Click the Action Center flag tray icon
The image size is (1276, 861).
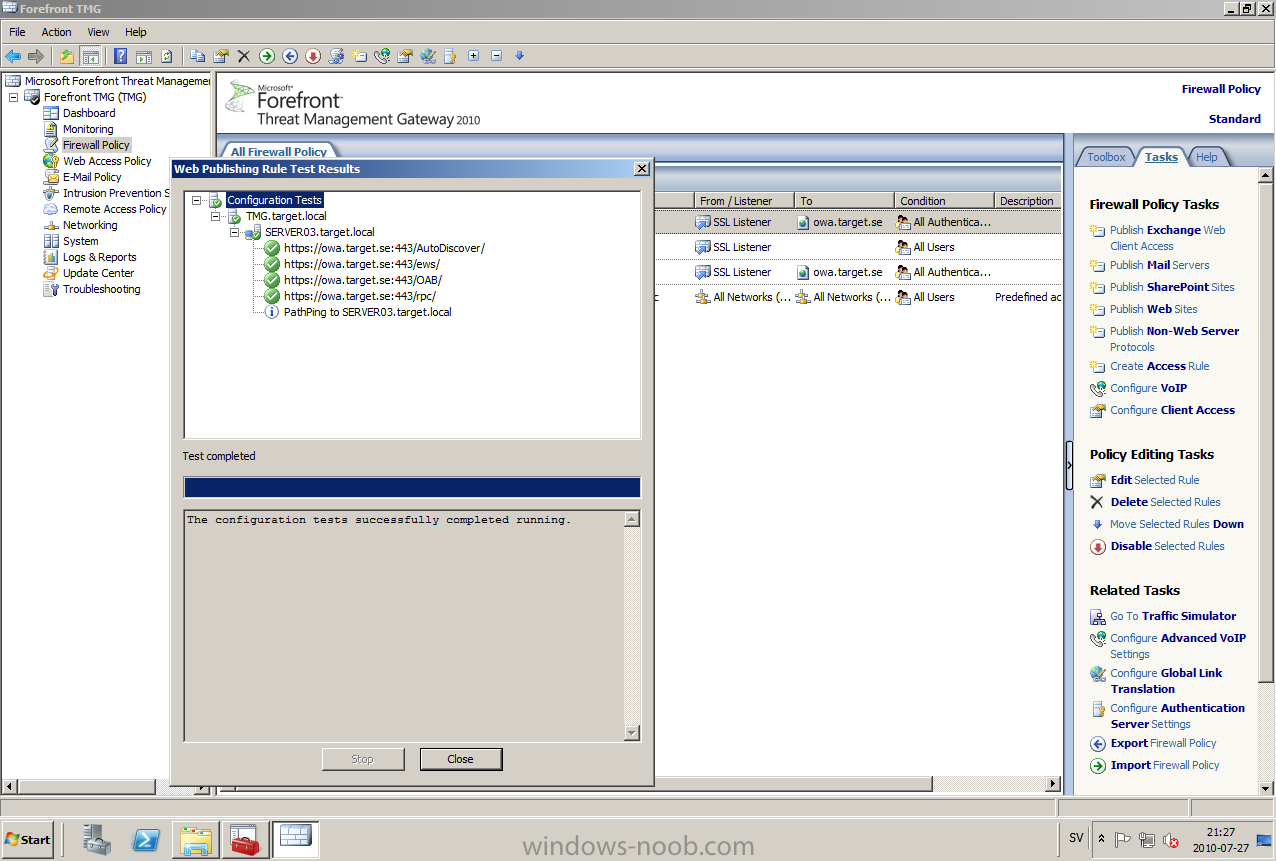click(1124, 840)
